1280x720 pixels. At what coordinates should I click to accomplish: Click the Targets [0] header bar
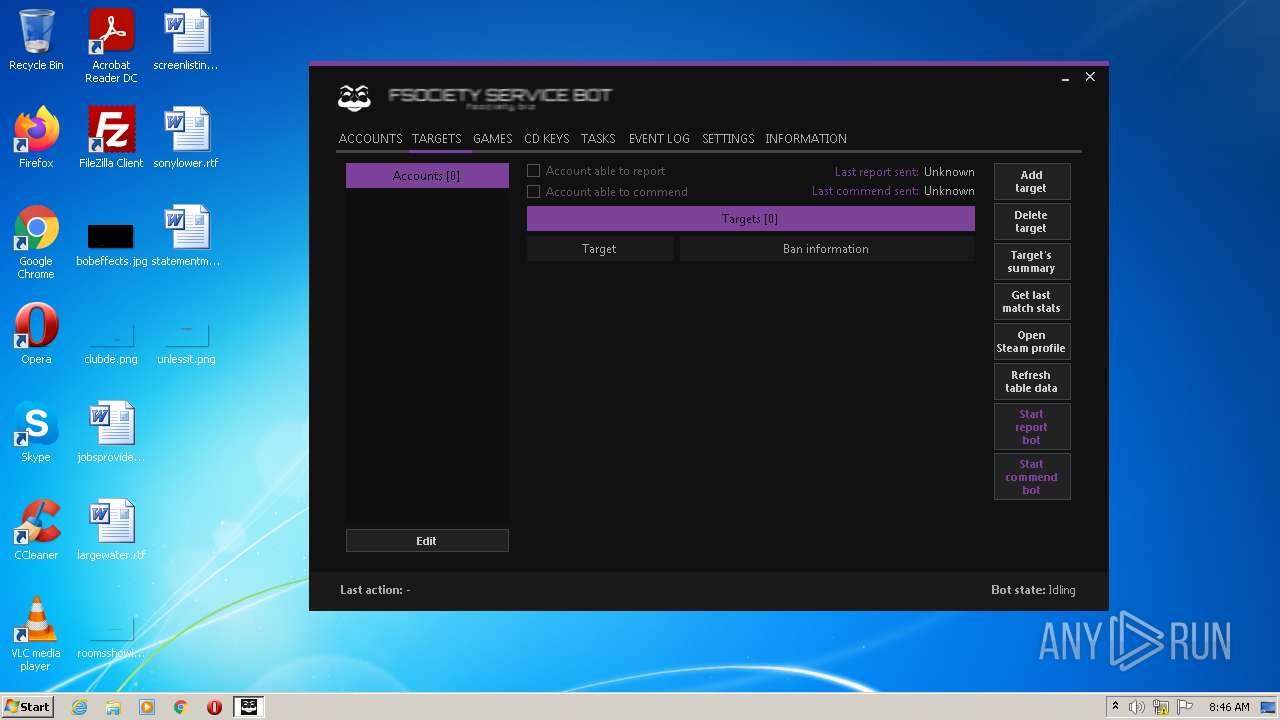pyautogui.click(x=750, y=219)
